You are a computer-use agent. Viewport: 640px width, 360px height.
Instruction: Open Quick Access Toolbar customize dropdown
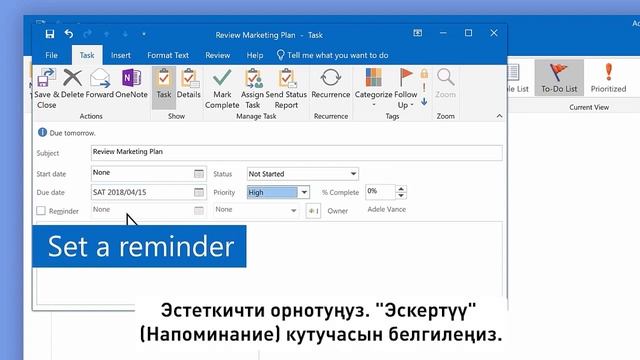144,34
